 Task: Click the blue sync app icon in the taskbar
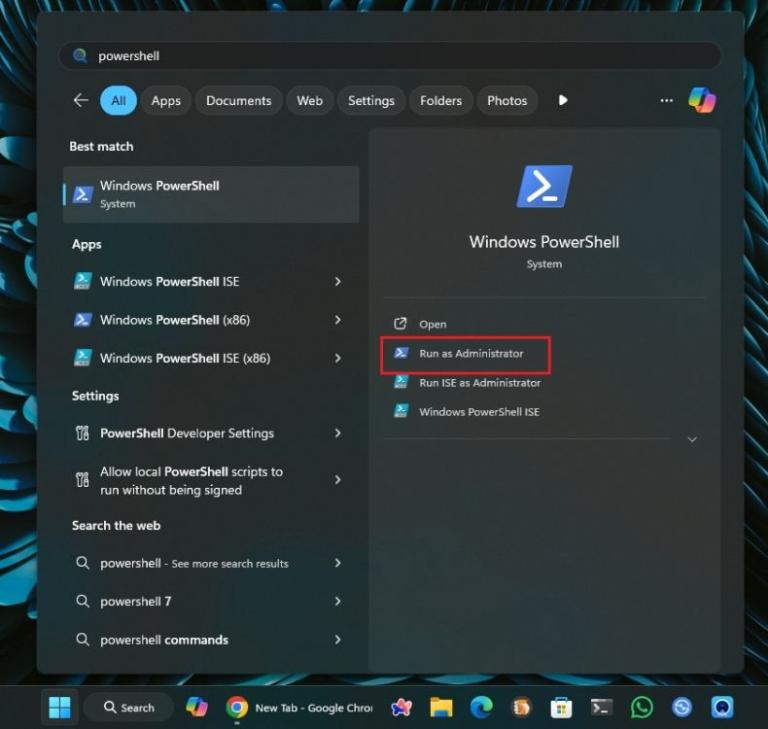pos(682,707)
